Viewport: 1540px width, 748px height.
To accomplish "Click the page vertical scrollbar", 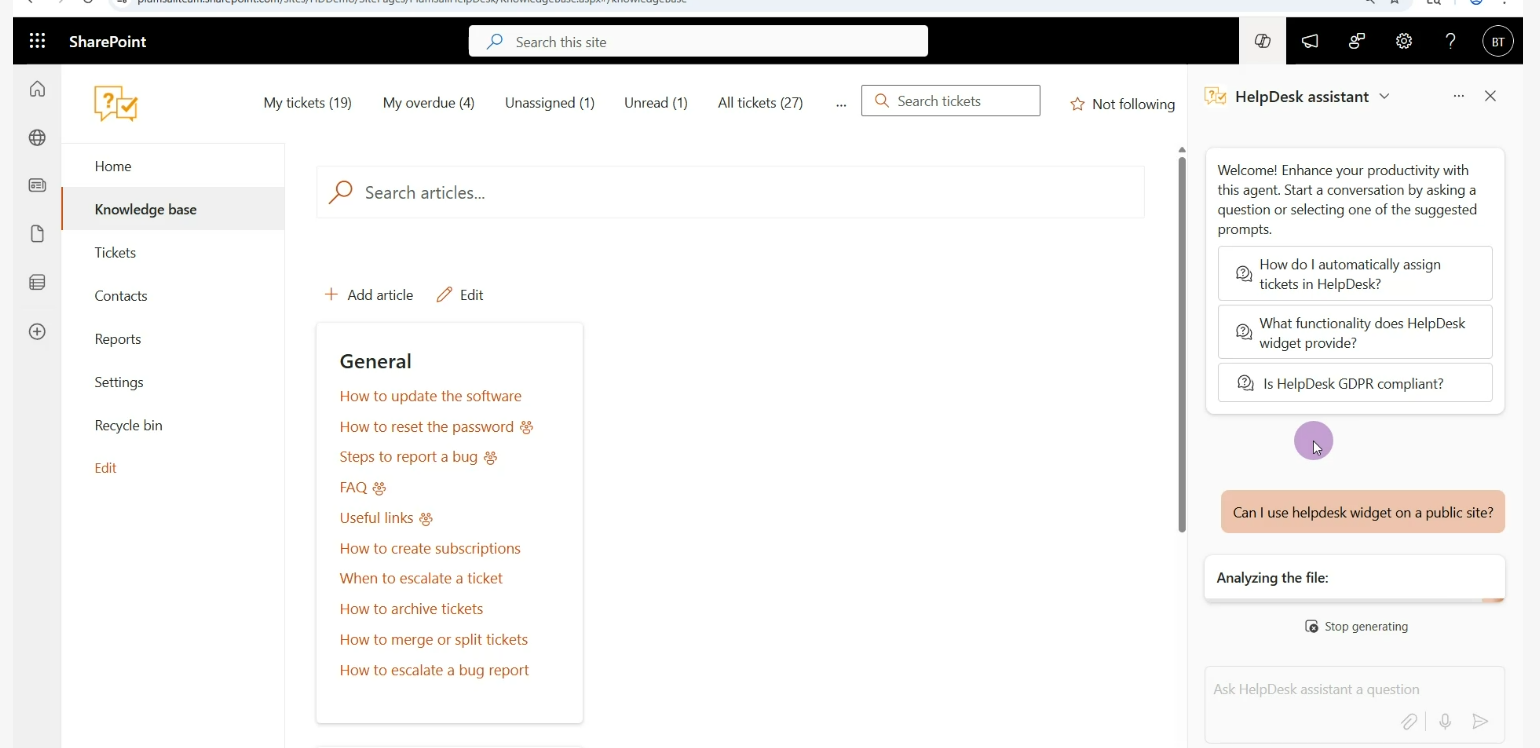I will pos(1181,344).
